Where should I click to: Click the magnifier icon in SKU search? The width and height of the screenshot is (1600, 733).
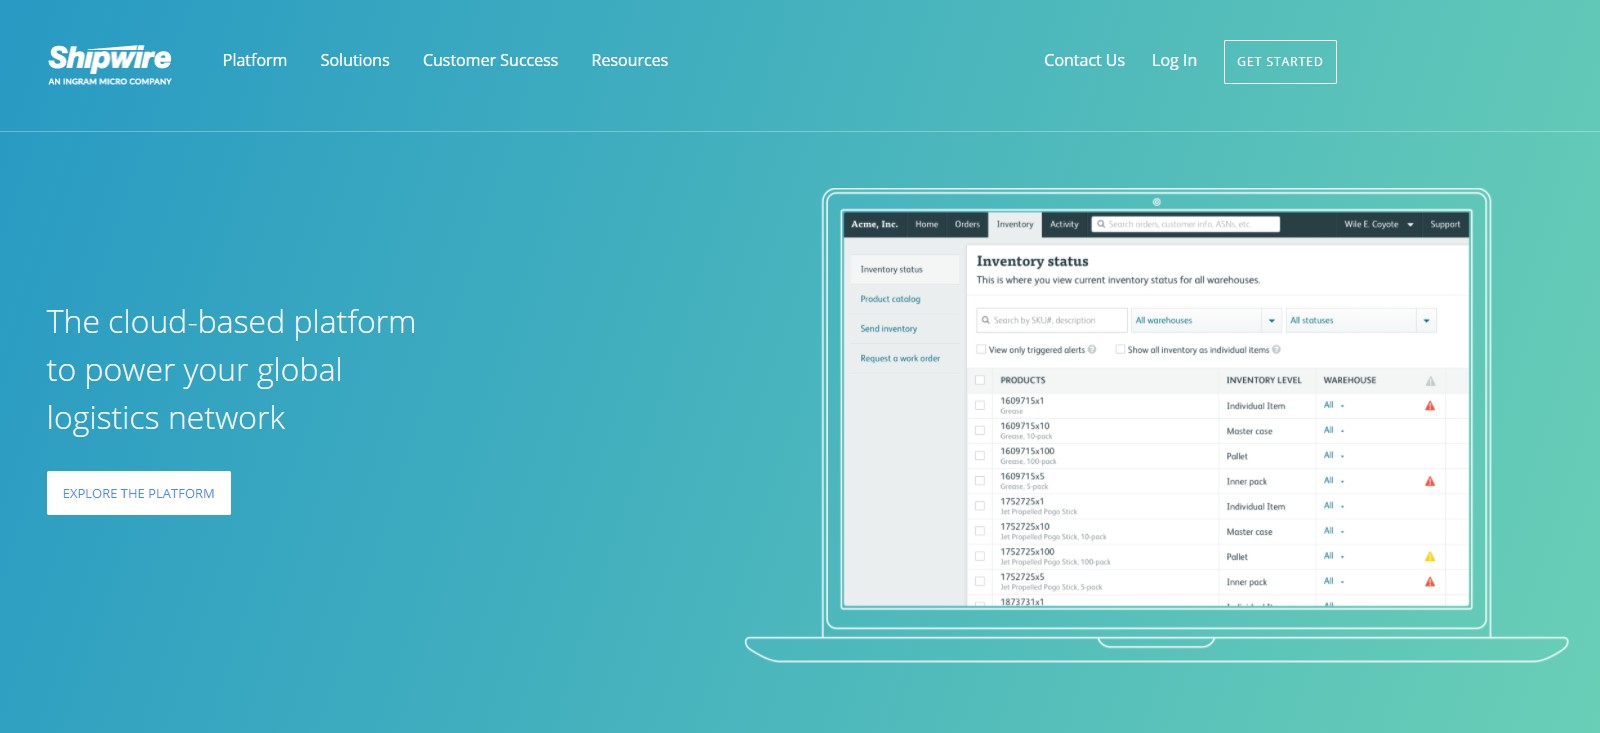point(986,320)
